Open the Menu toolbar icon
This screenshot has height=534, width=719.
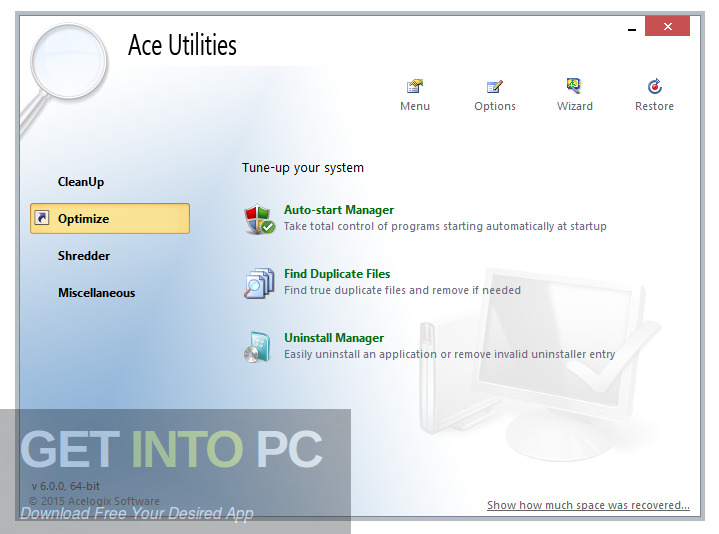point(415,86)
